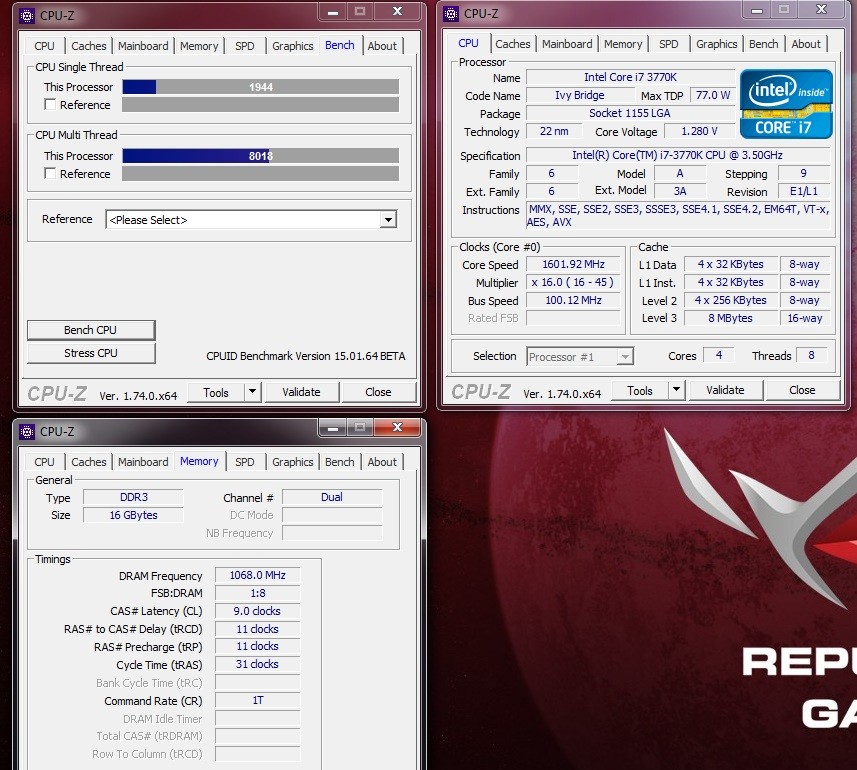Start the benchmark with Bench CPU

[91, 330]
